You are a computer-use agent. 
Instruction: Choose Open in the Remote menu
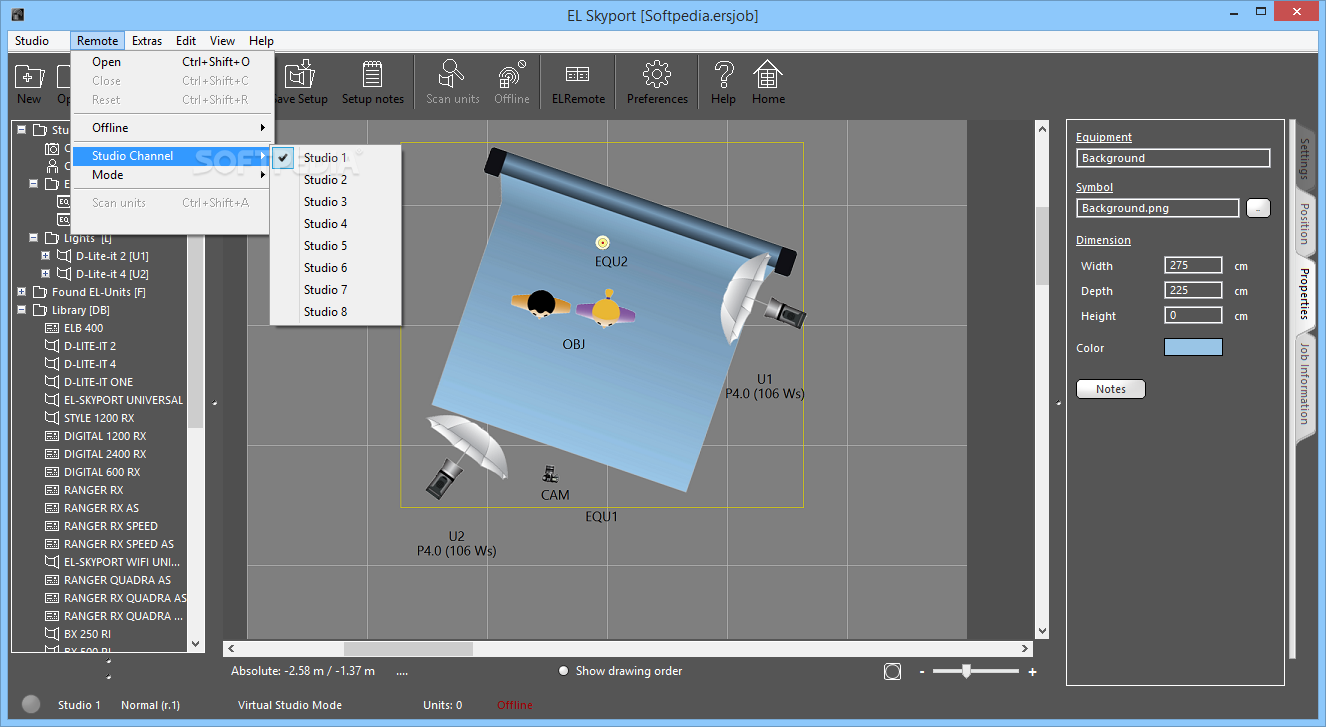point(172,62)
